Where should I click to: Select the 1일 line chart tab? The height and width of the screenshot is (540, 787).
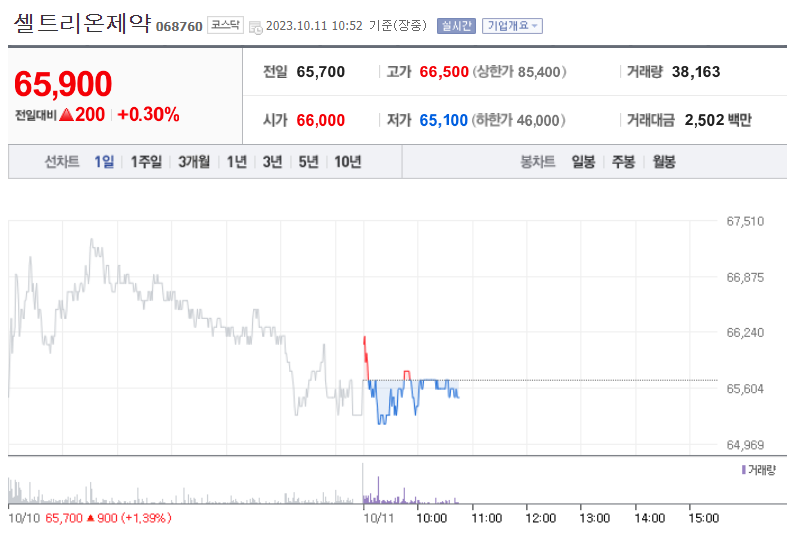[104, 162]
